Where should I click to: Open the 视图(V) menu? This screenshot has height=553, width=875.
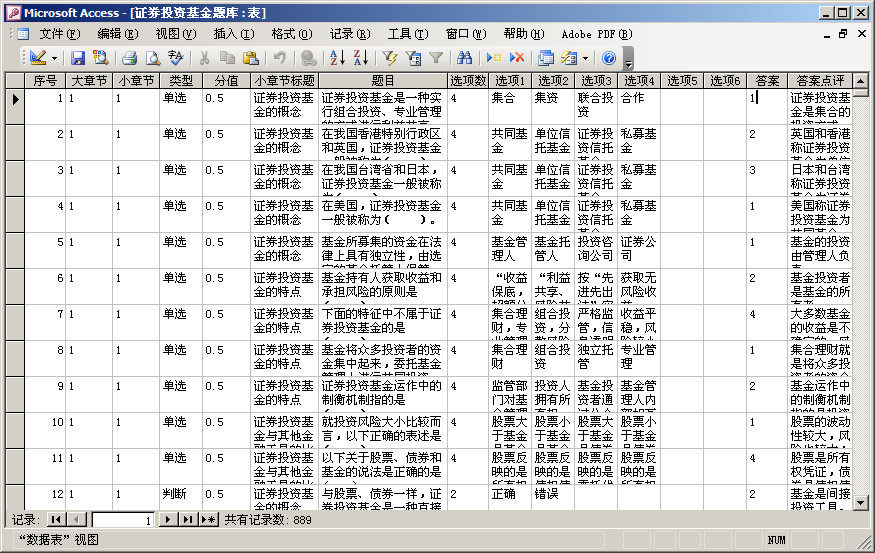pos(175,34)
